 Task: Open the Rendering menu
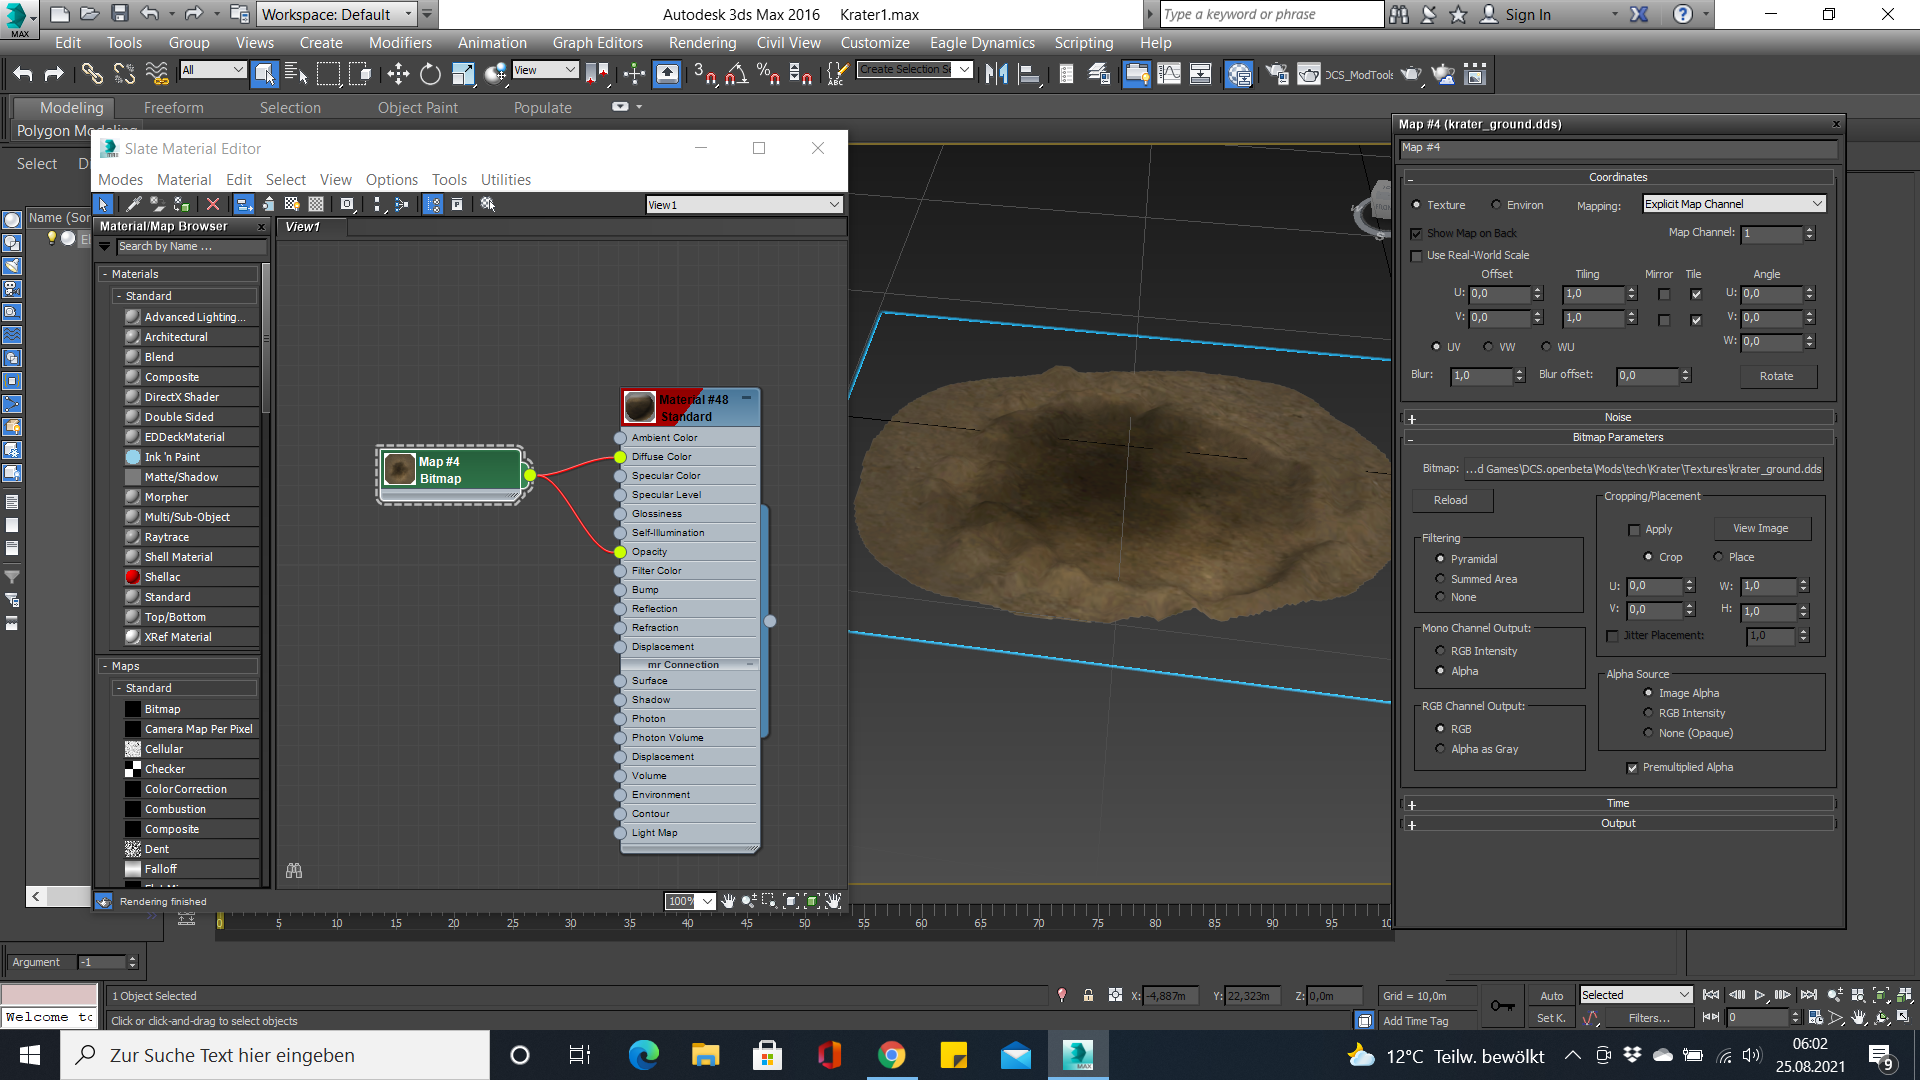click(x=702, y=43)
